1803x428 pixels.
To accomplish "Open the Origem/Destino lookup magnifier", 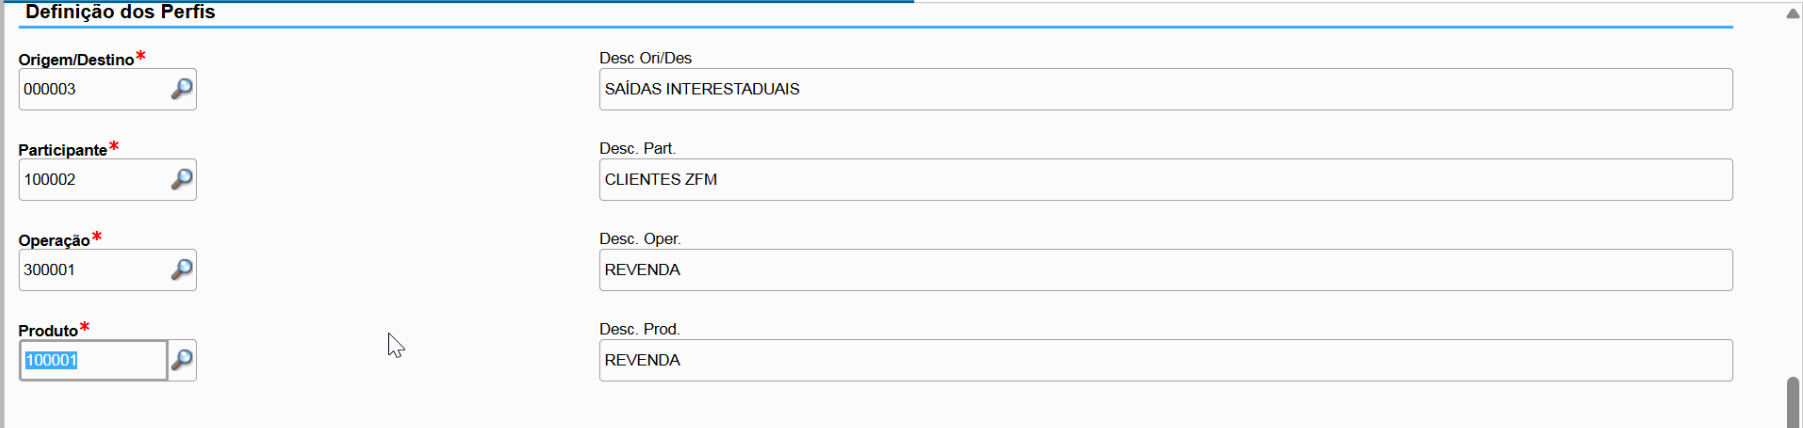I will 182,89.
